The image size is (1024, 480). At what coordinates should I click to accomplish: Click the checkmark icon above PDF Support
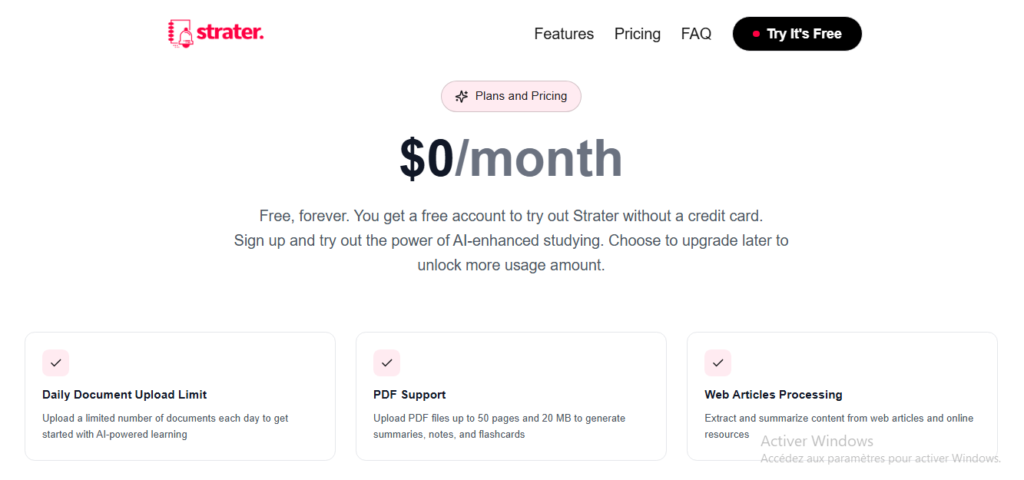(387, 362)
